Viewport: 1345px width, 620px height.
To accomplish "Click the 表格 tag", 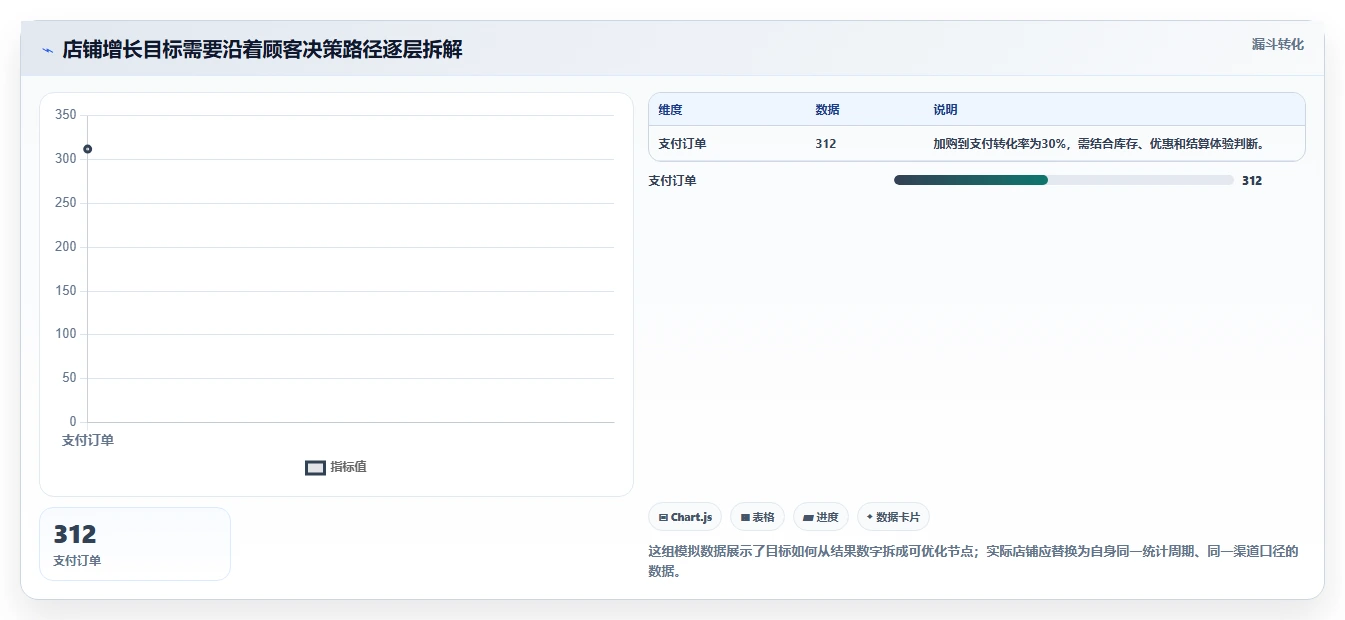I will 758,517.
